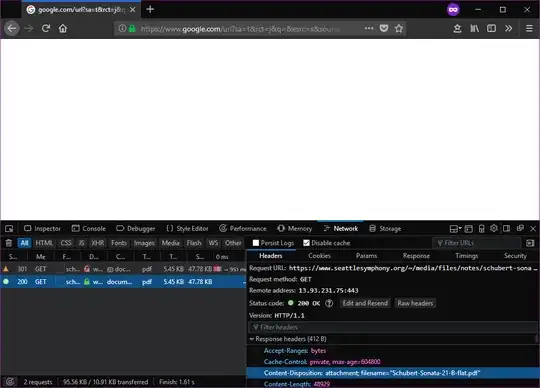Filter requests by JS
540x388 pixels.
pos(81,243)
